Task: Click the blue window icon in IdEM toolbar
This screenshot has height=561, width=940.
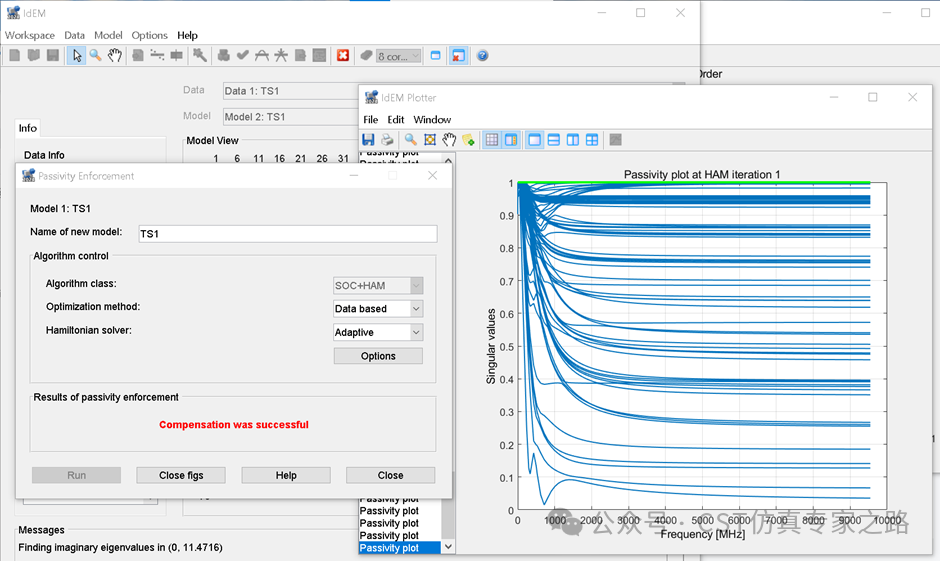Action: coord(435,56)
